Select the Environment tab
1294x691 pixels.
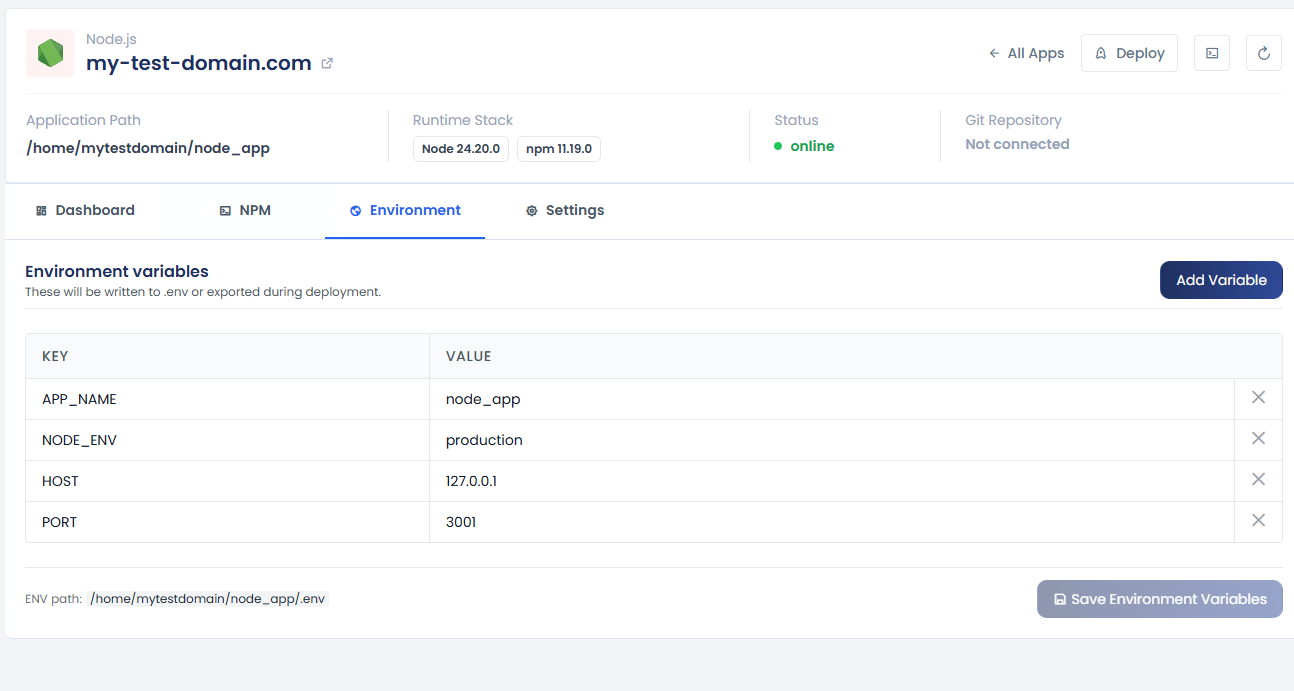click(405, 210)
